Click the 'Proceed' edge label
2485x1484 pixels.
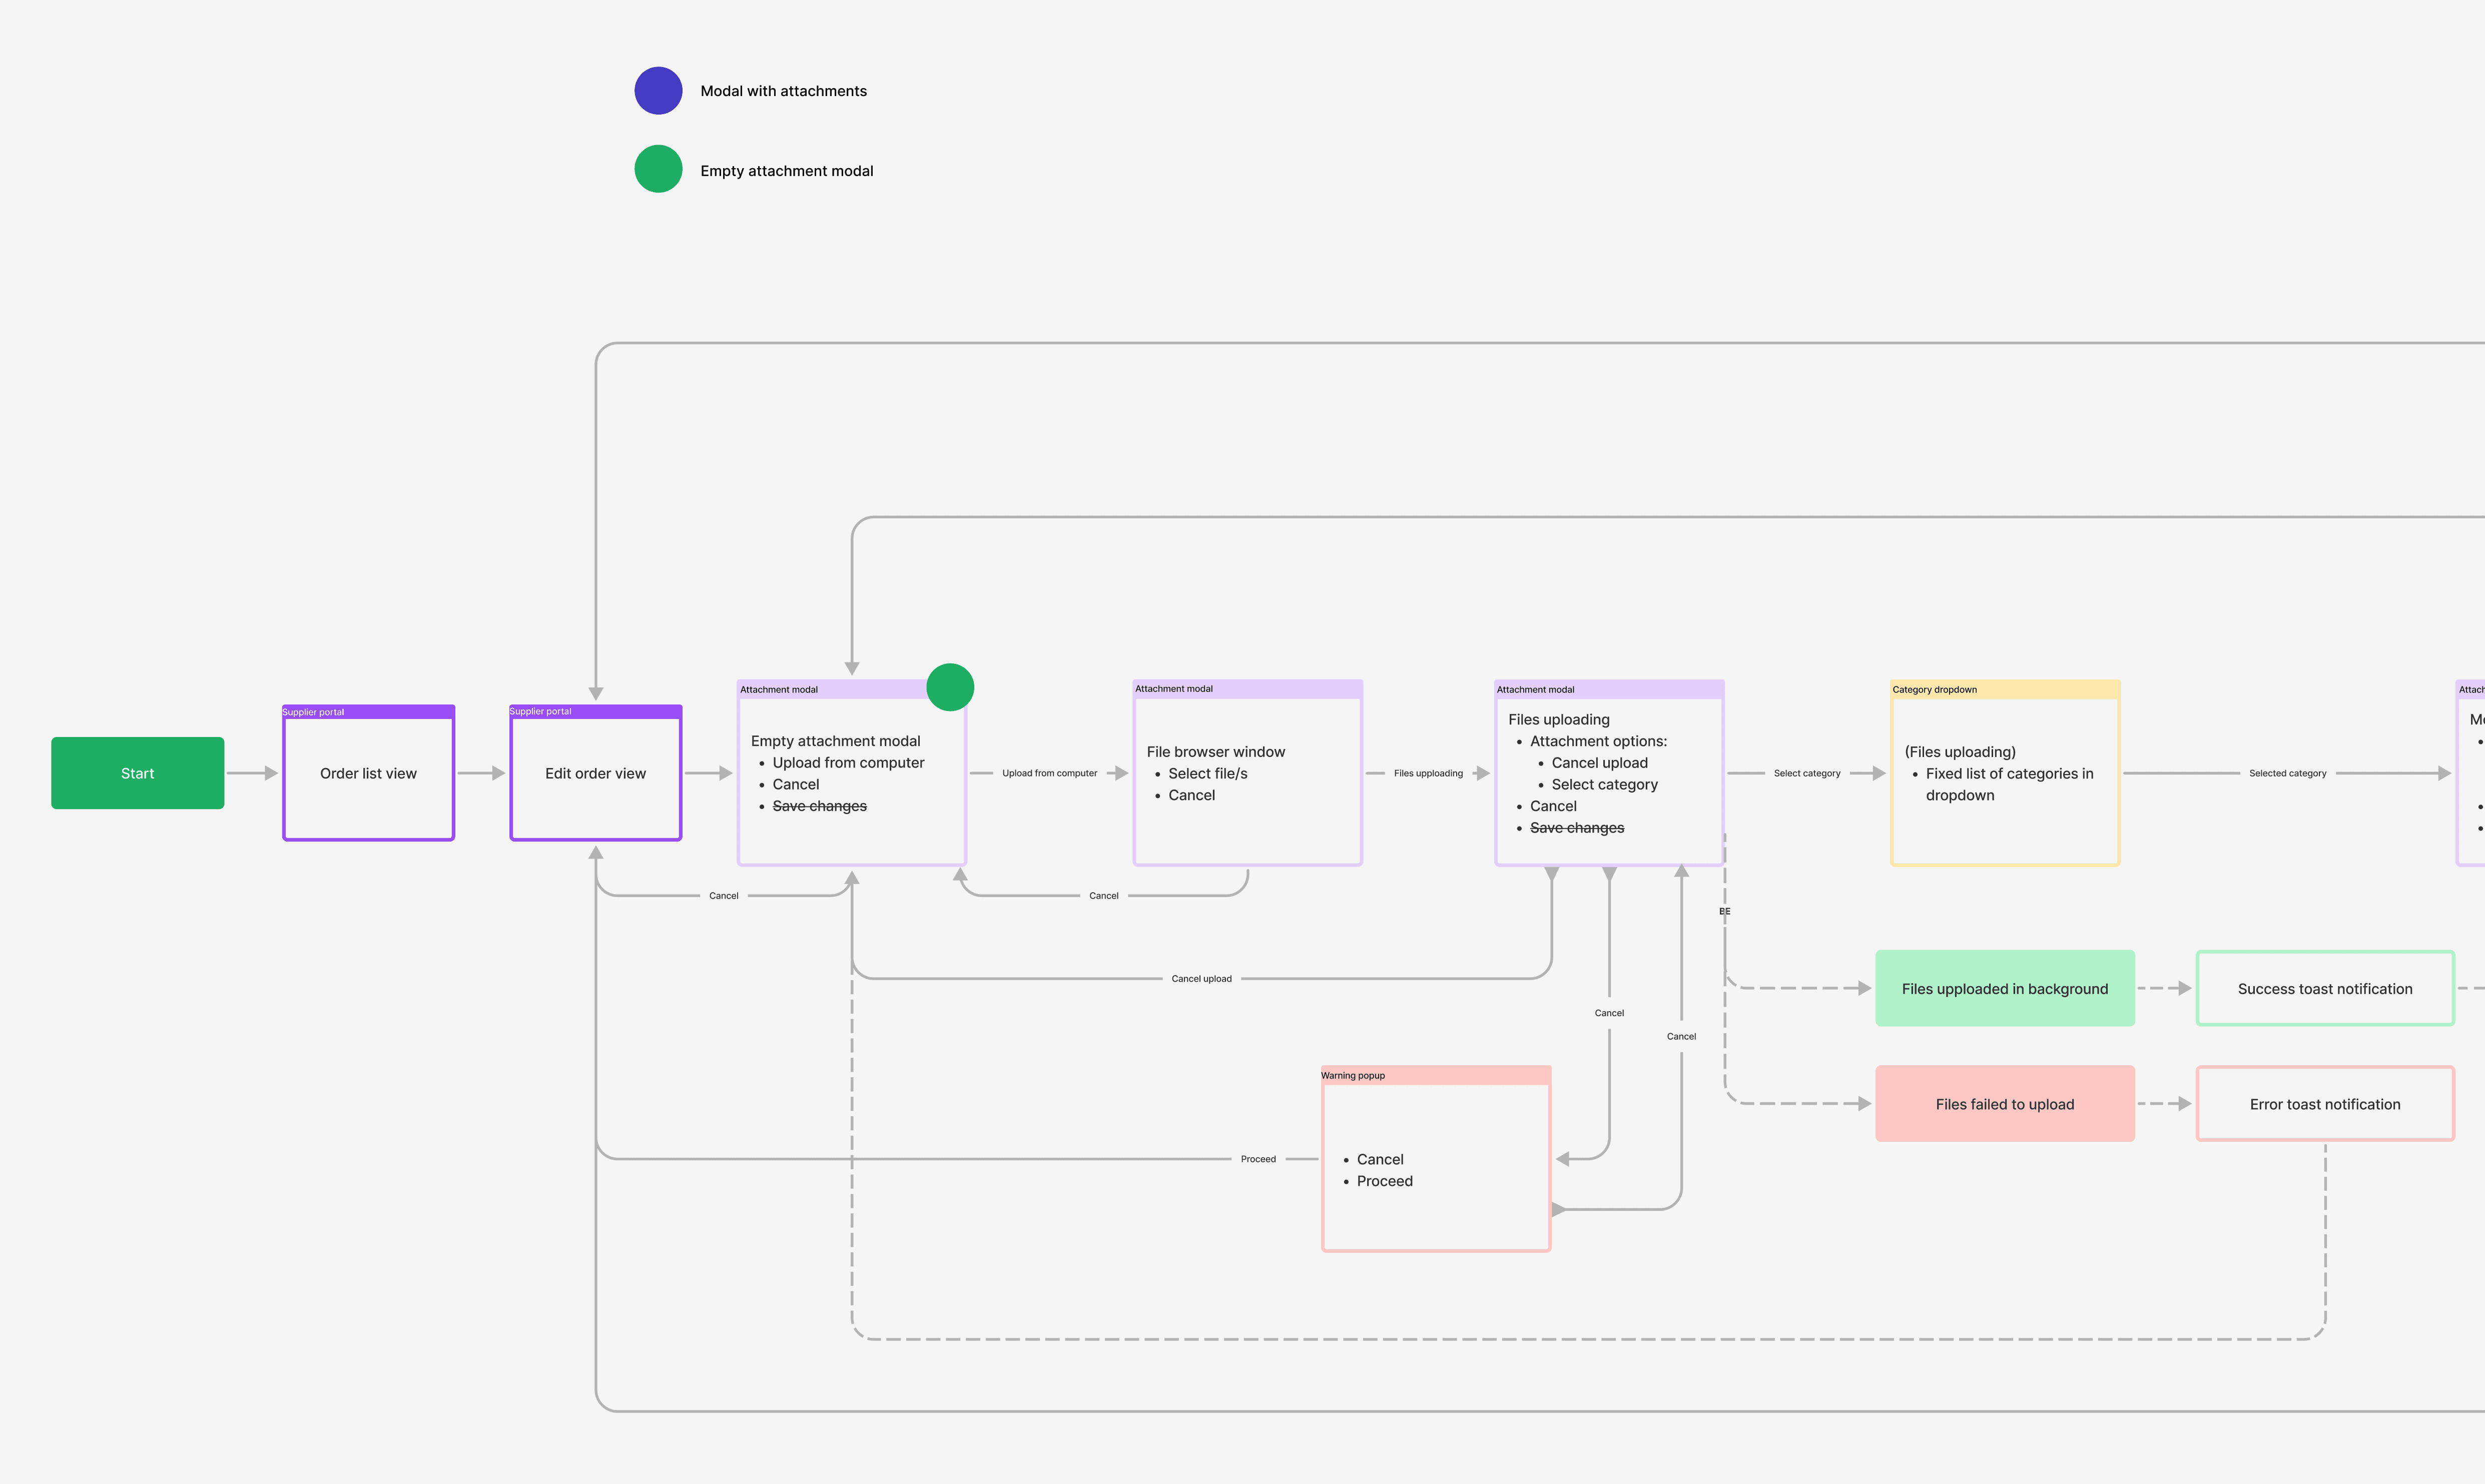click(x=1258, y=1158)
